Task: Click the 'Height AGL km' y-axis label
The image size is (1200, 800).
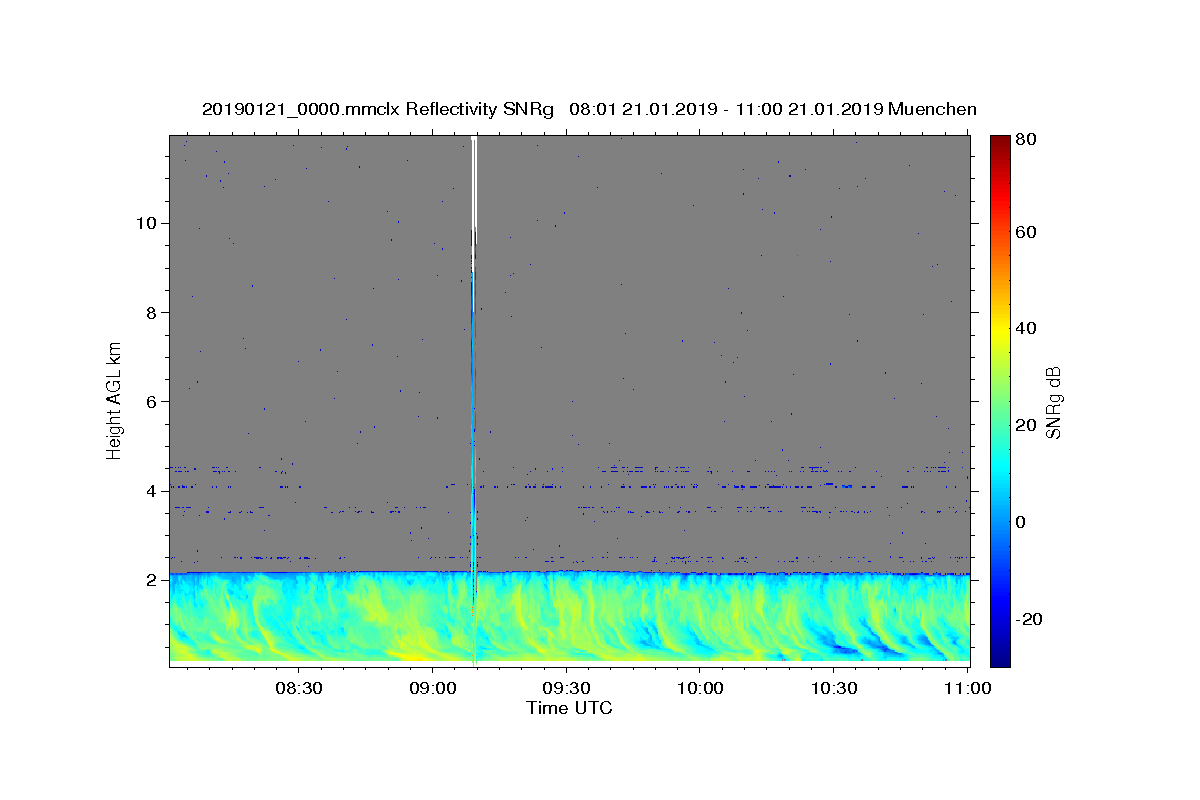Action: tap(114, 399)
